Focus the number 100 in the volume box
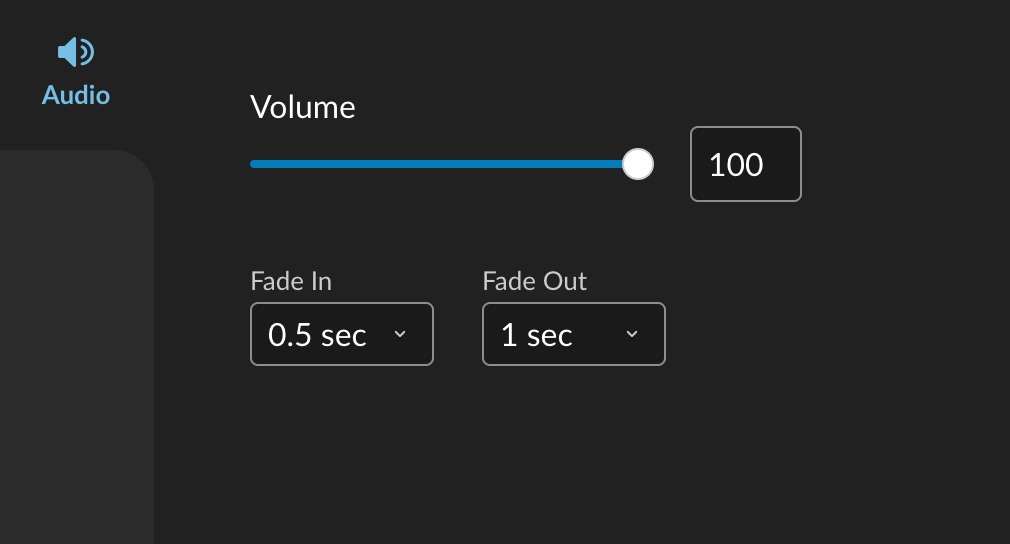 (736, 165)
